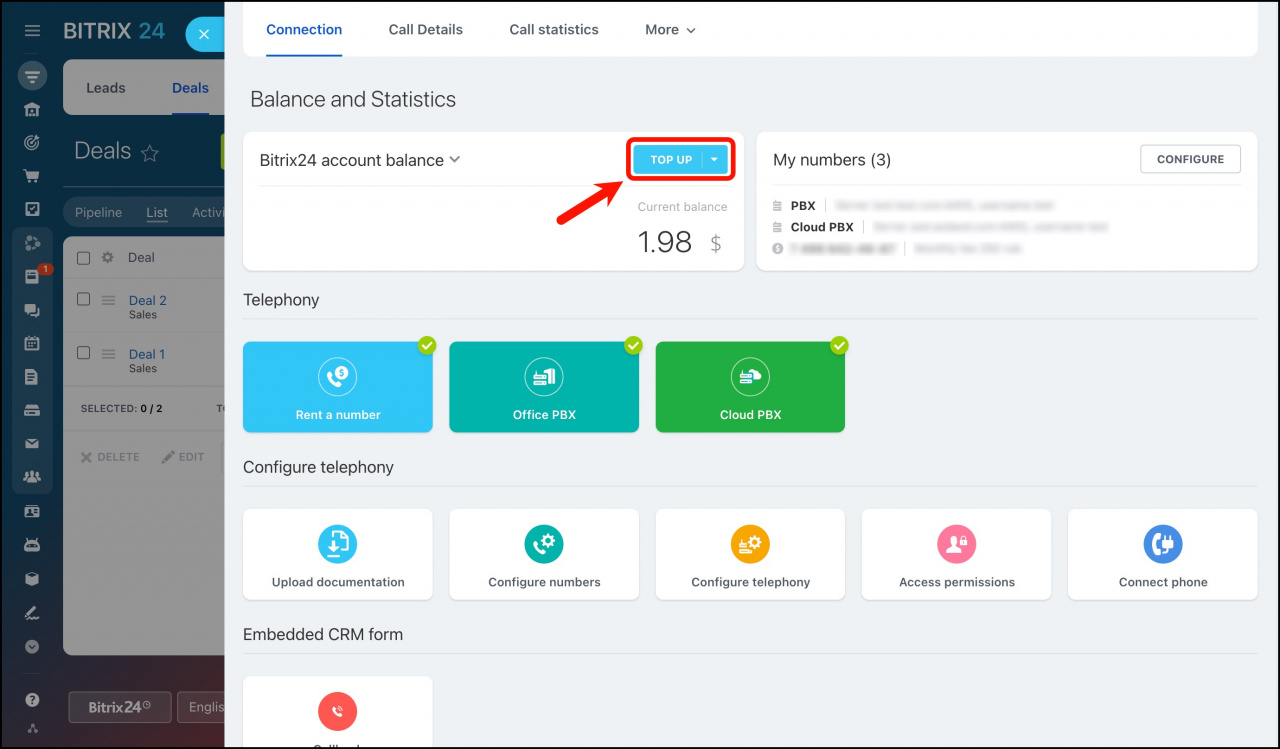
Task: Check the Deal 2 row checkbox
Action: [x=84, y=299]
